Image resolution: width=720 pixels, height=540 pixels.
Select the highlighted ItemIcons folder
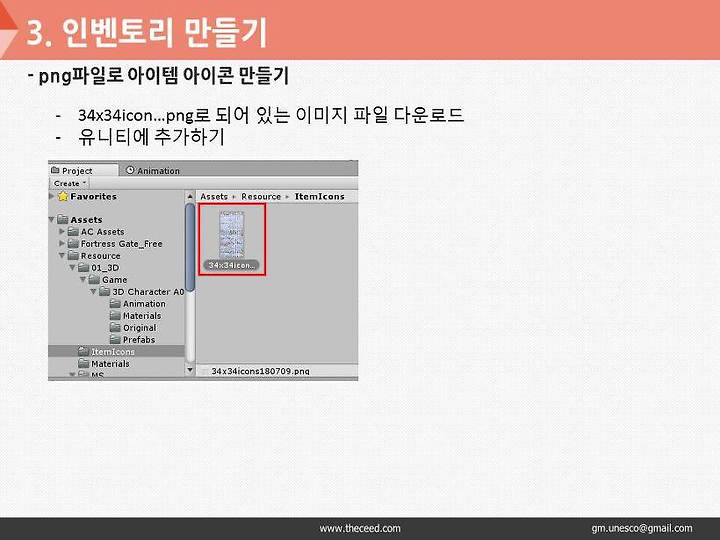pos(117,351)
